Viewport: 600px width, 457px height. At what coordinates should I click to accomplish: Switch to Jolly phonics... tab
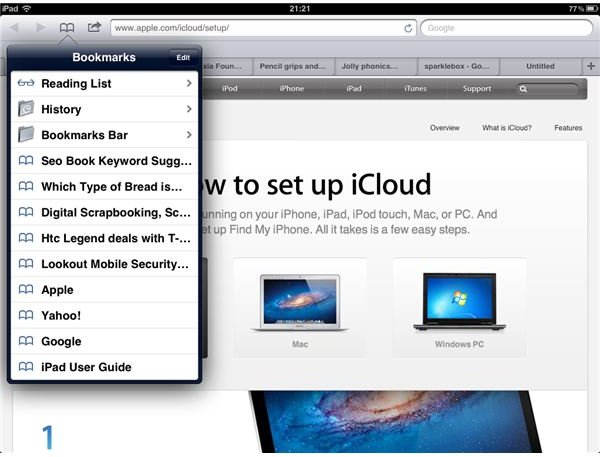[375, 66]
